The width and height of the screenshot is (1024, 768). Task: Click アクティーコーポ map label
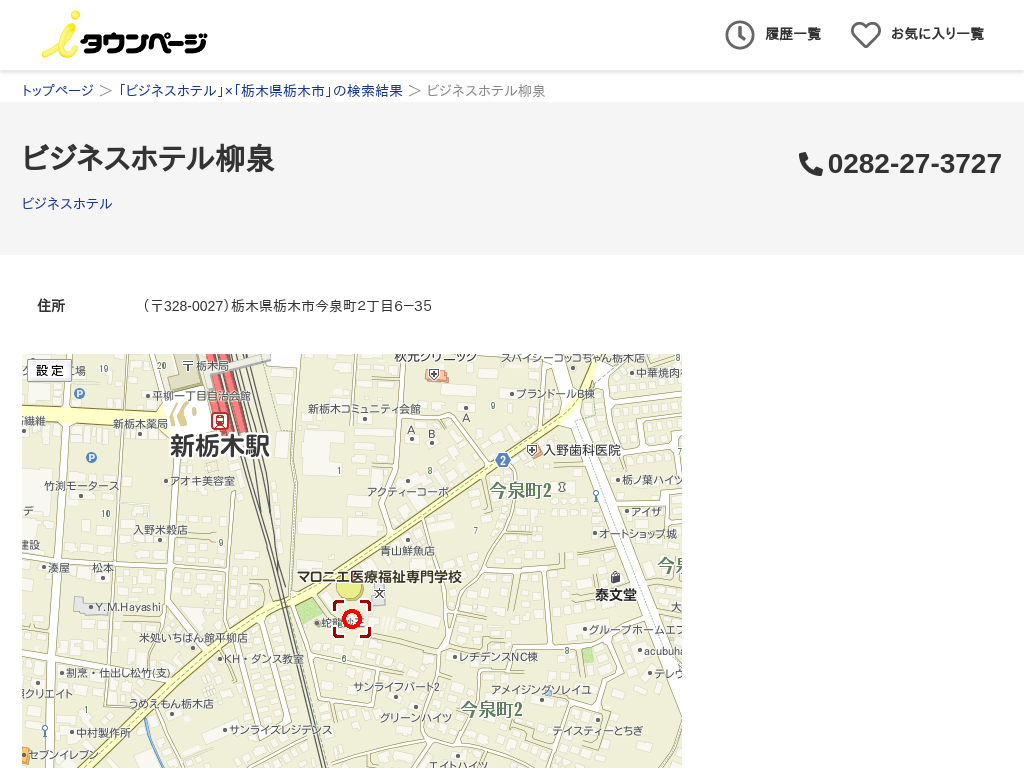coord(408,491)
